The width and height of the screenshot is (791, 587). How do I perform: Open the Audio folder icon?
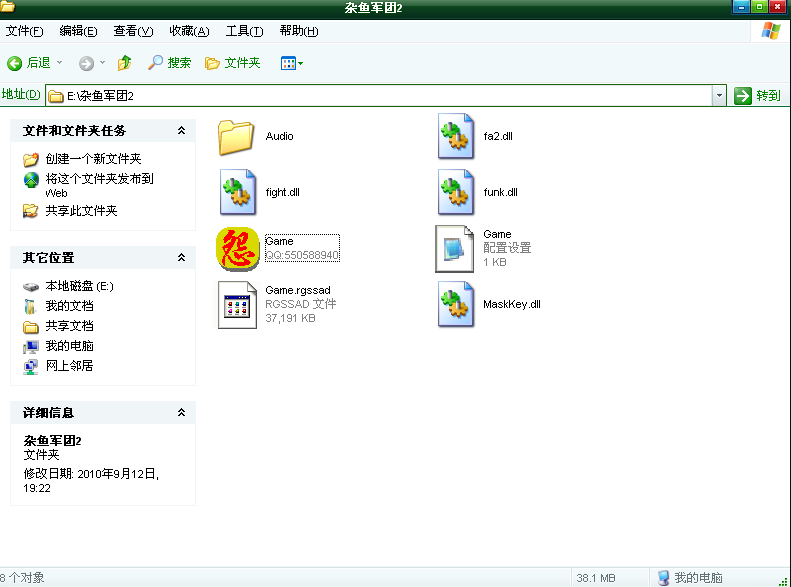pyautogui.click(x=236, y=137)
